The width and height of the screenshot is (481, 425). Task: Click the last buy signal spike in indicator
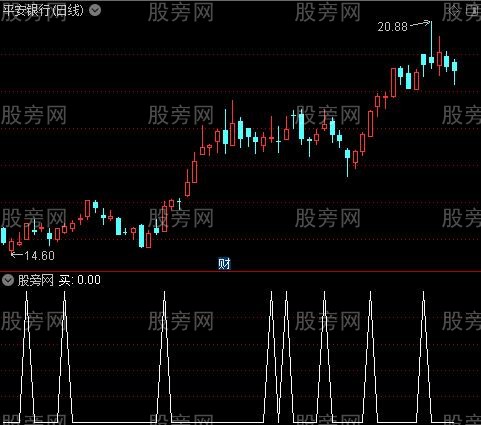424,357
